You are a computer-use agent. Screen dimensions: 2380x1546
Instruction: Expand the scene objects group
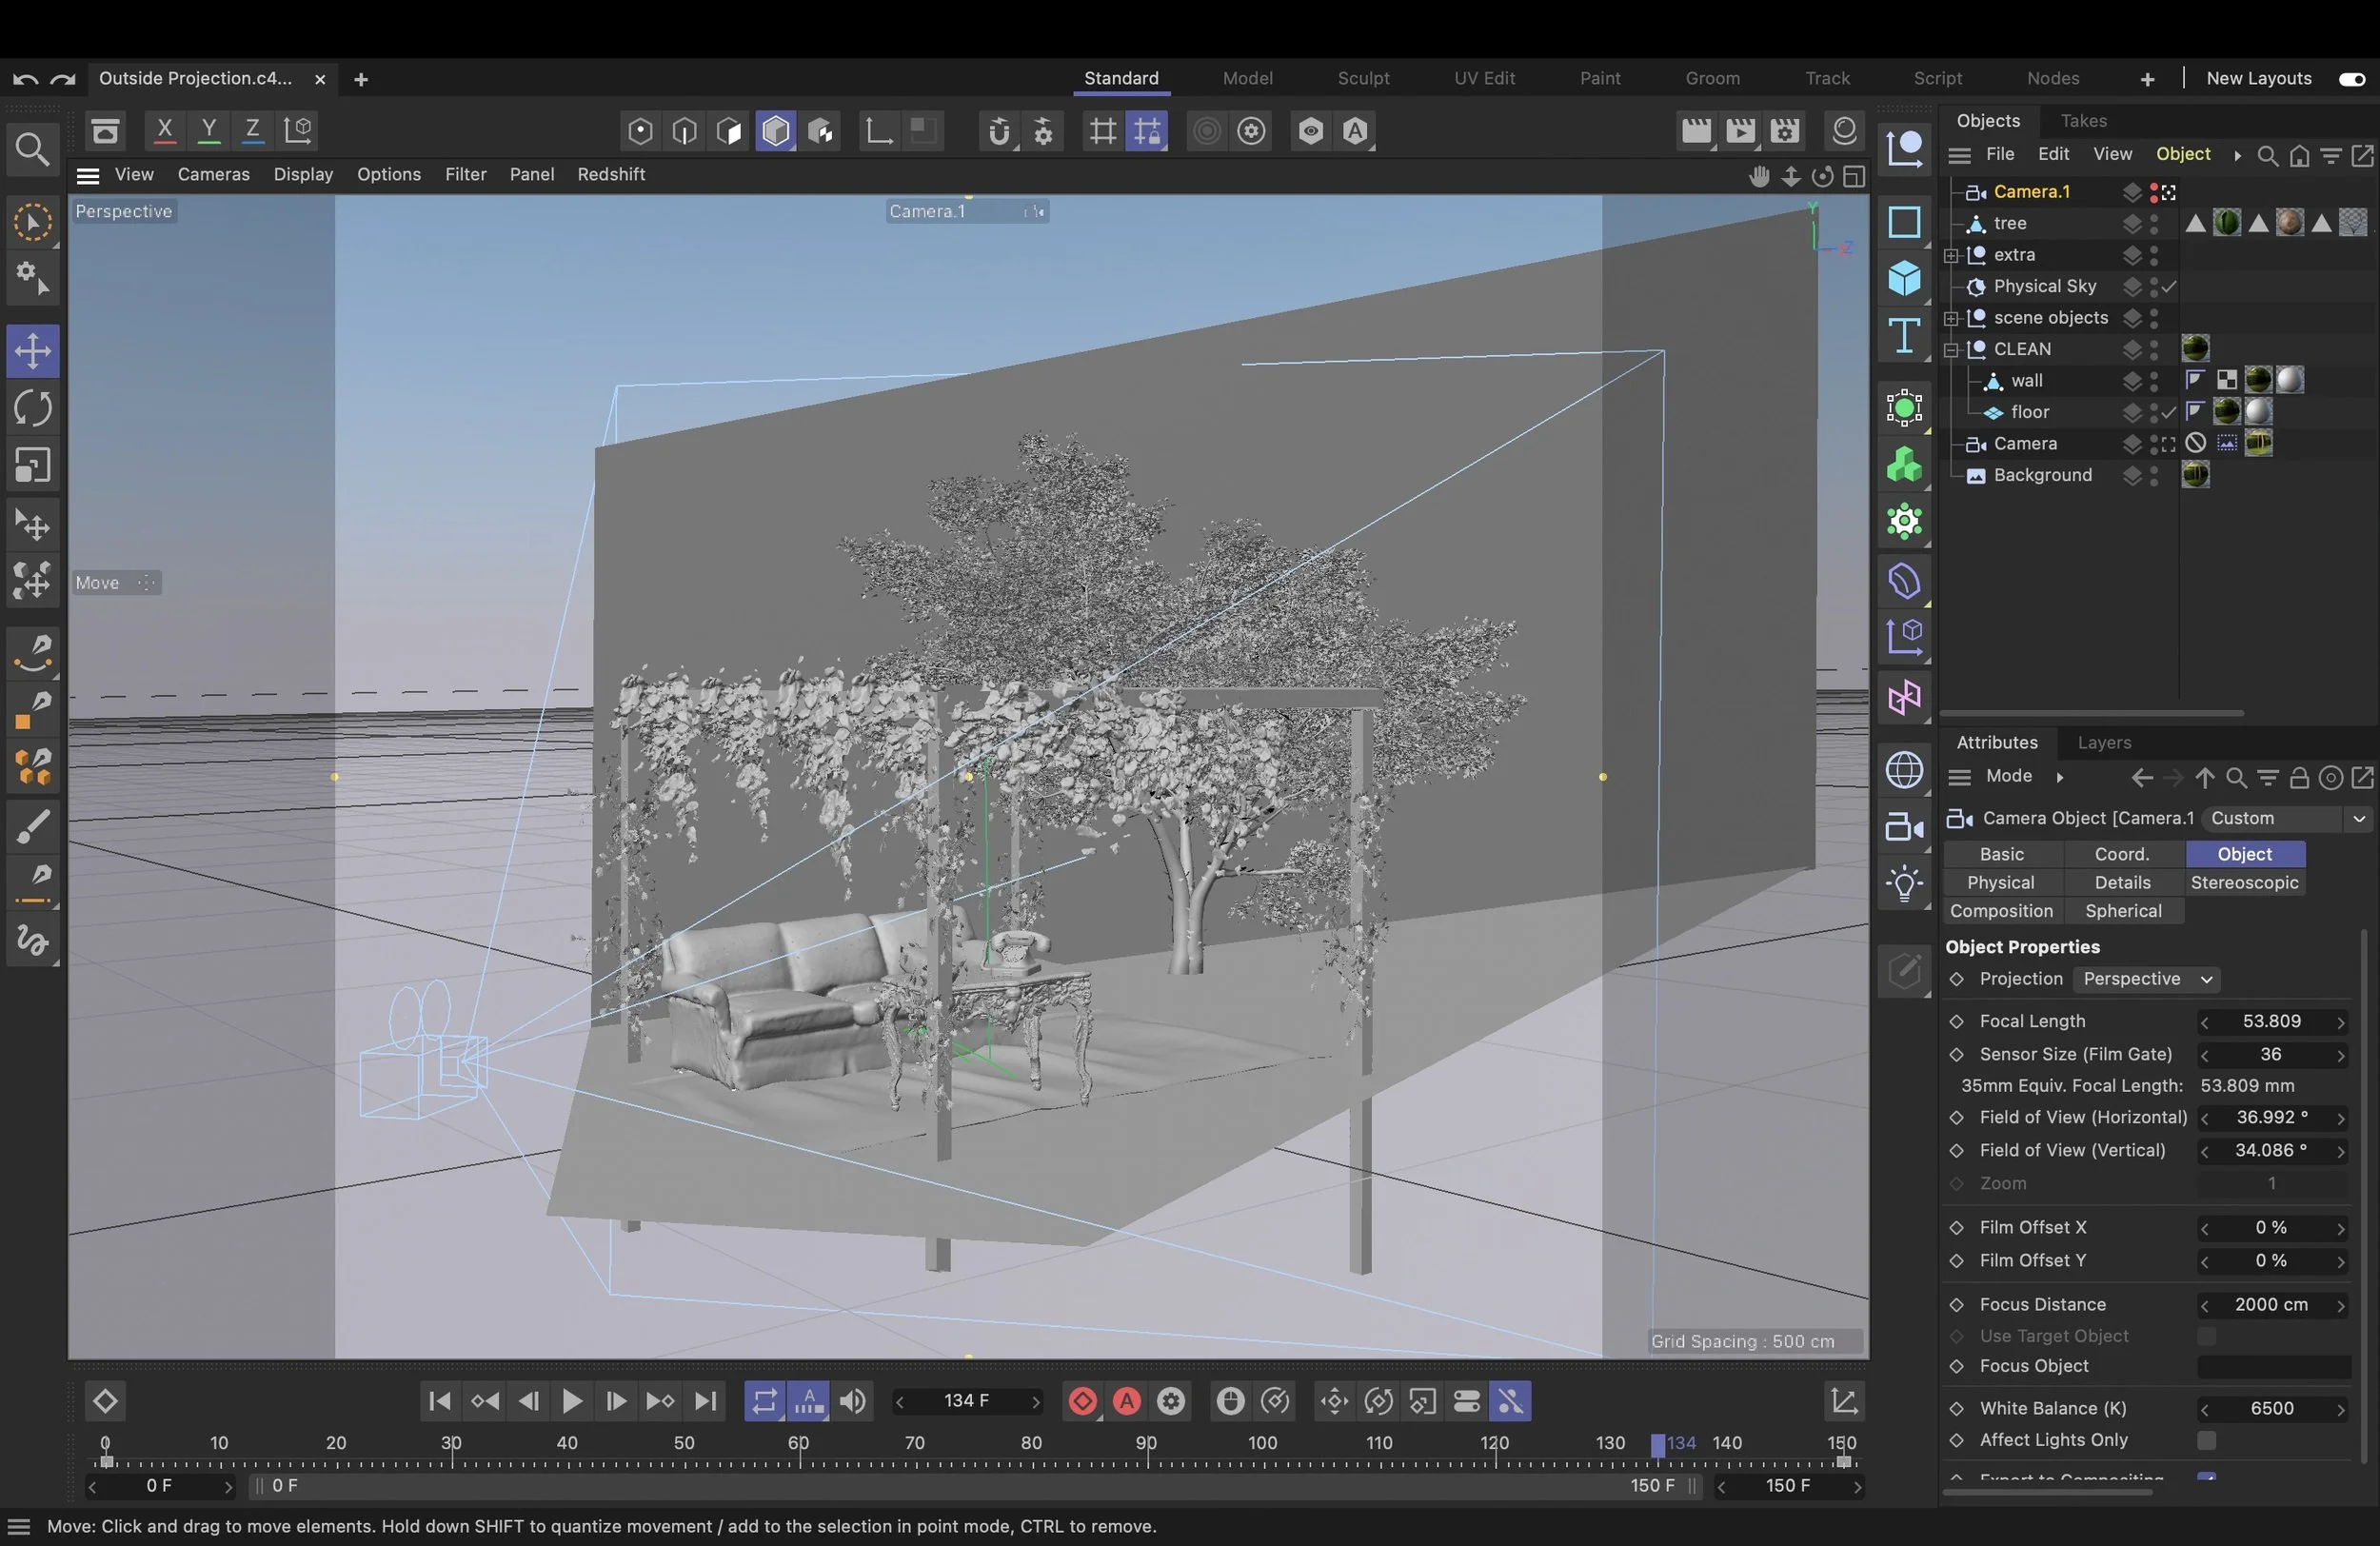click(1951, 318)
